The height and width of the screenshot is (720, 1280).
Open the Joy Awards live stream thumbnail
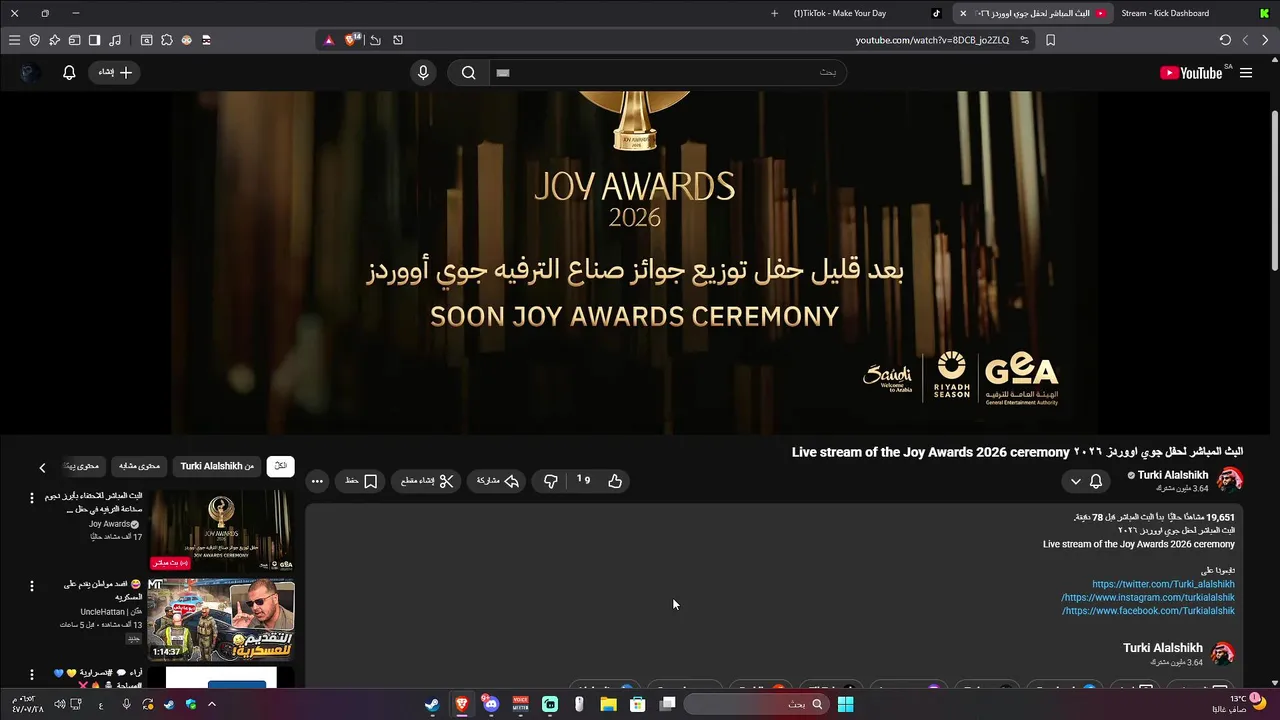coord(221,531)
